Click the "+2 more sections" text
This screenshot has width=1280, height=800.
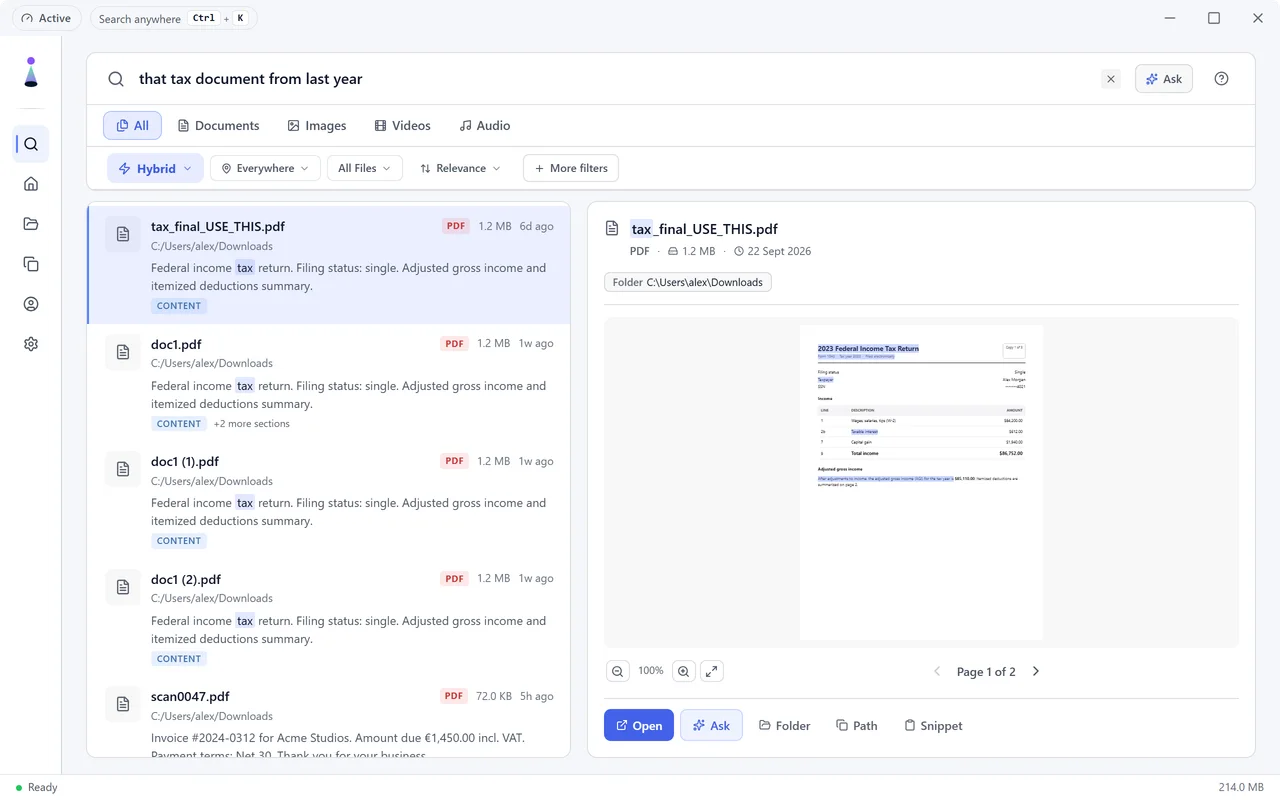(251, 423)
